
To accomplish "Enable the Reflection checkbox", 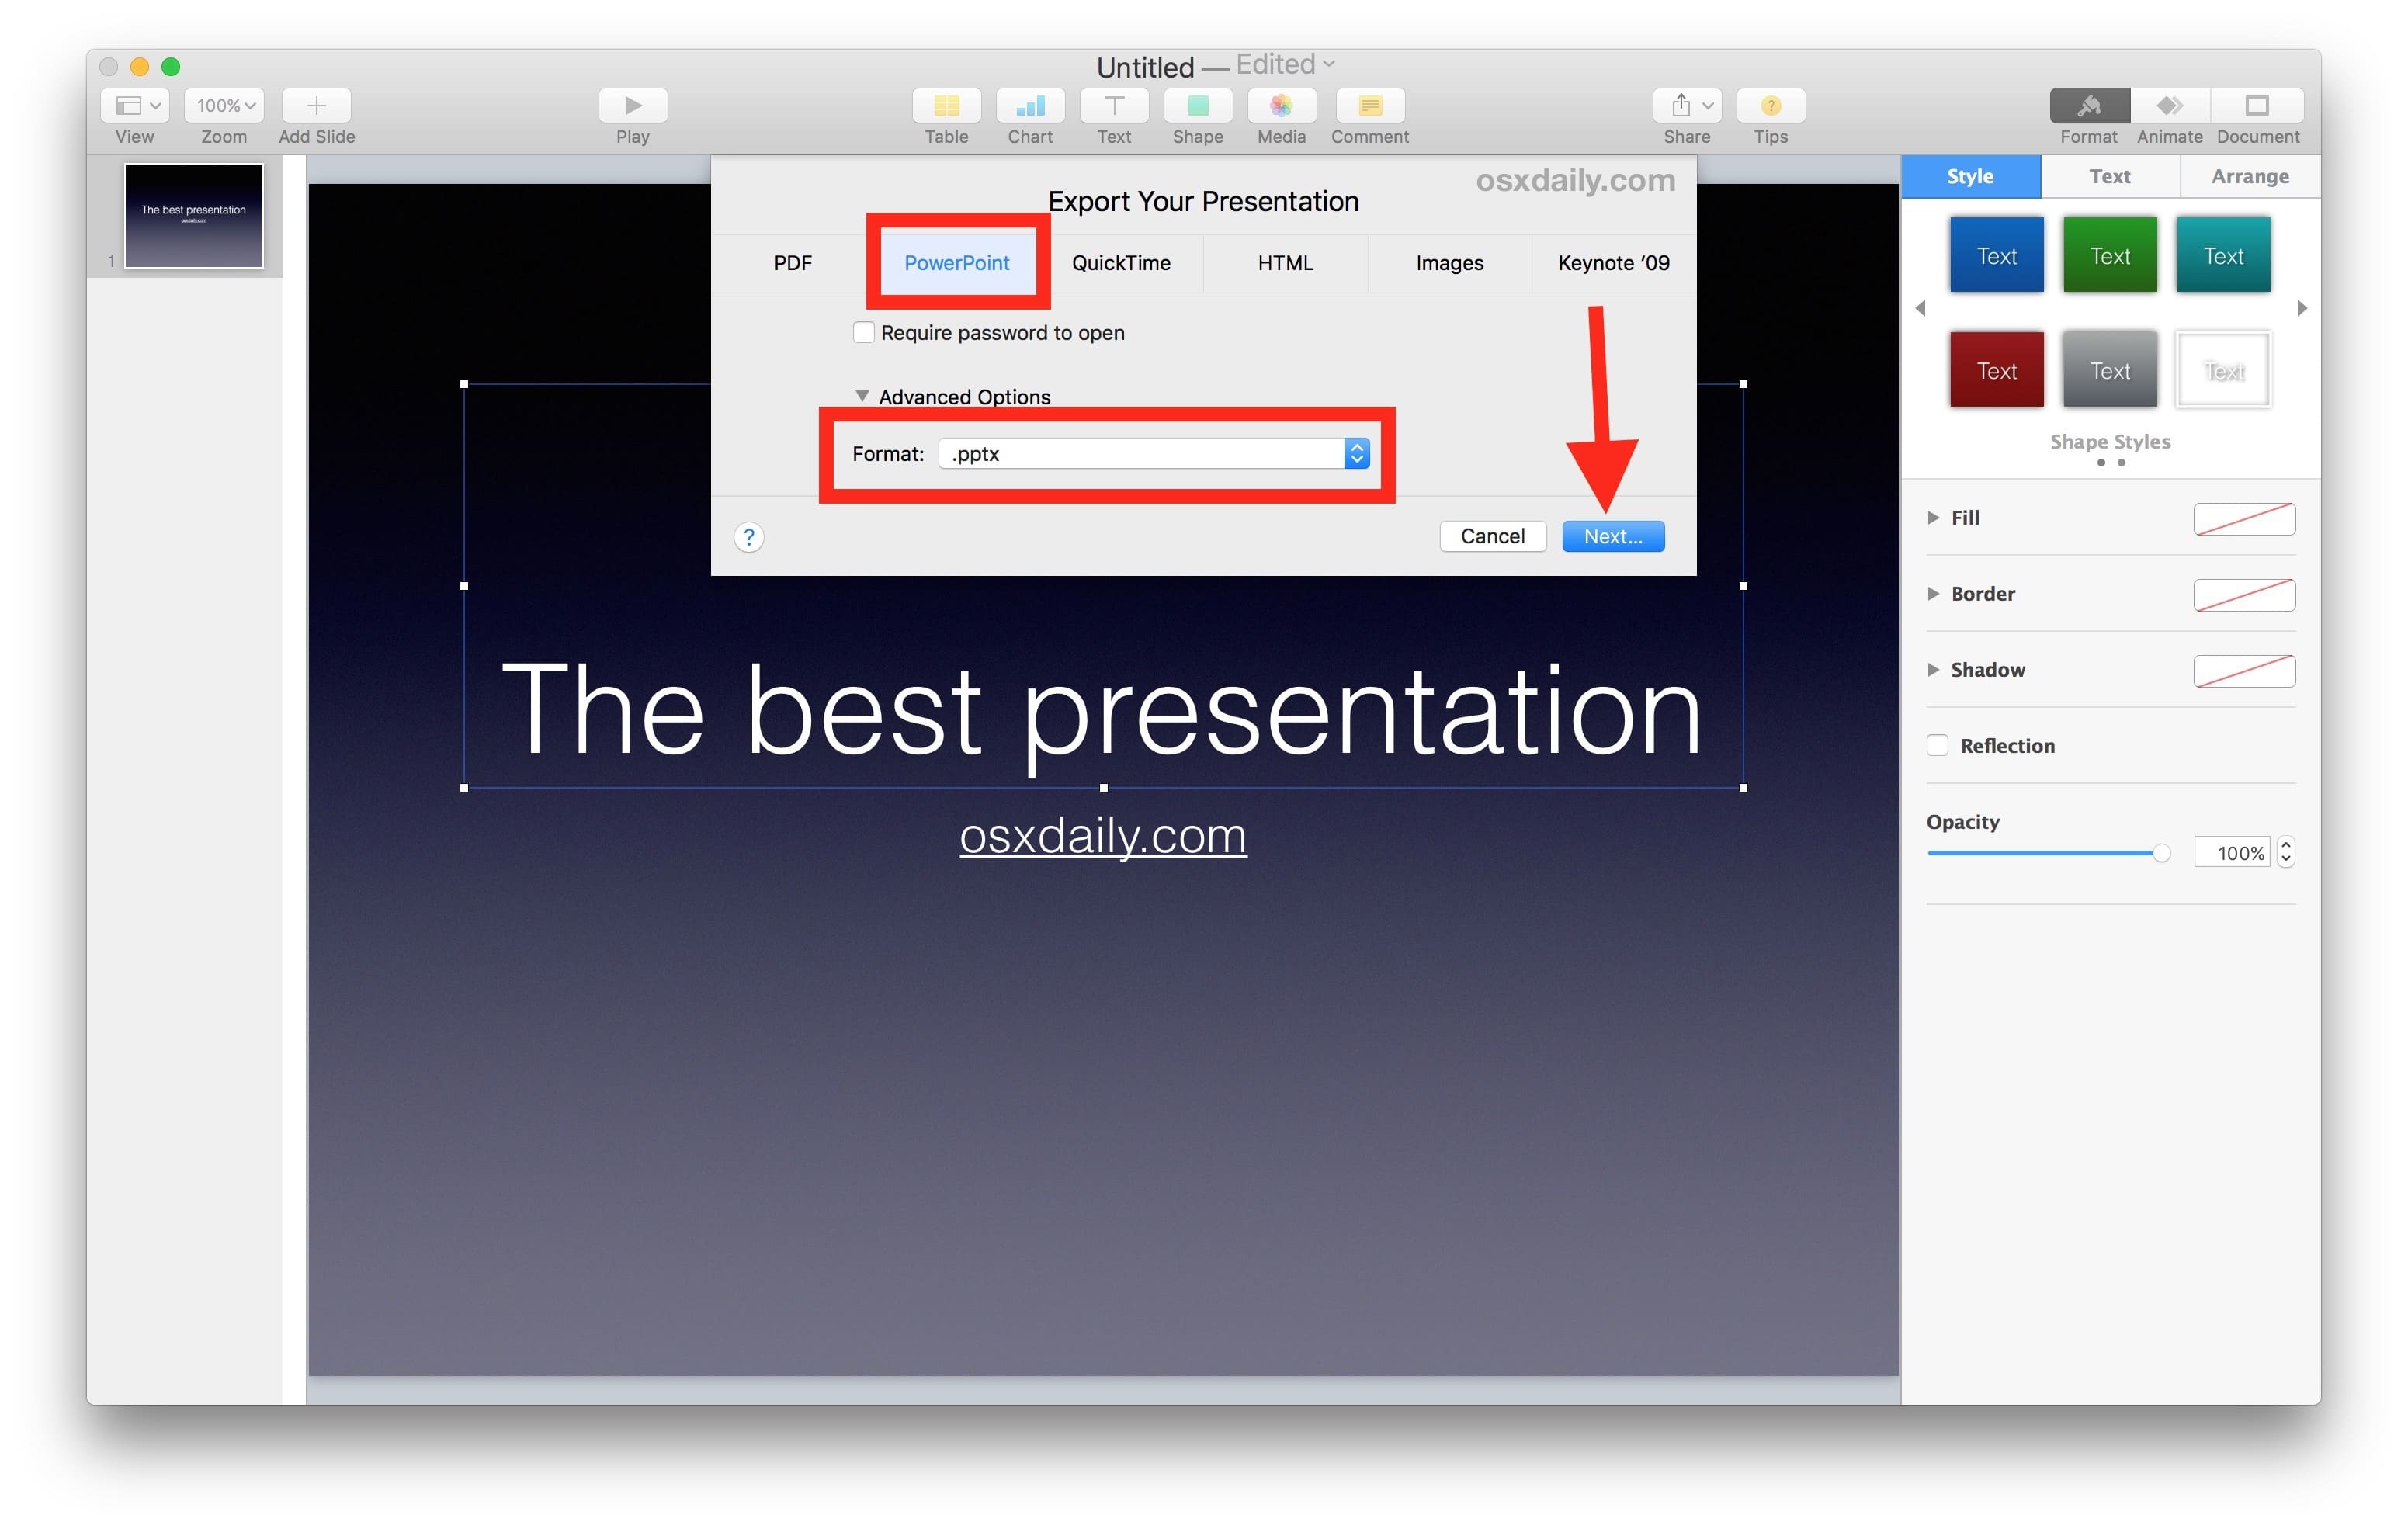I will (1936, 746).
